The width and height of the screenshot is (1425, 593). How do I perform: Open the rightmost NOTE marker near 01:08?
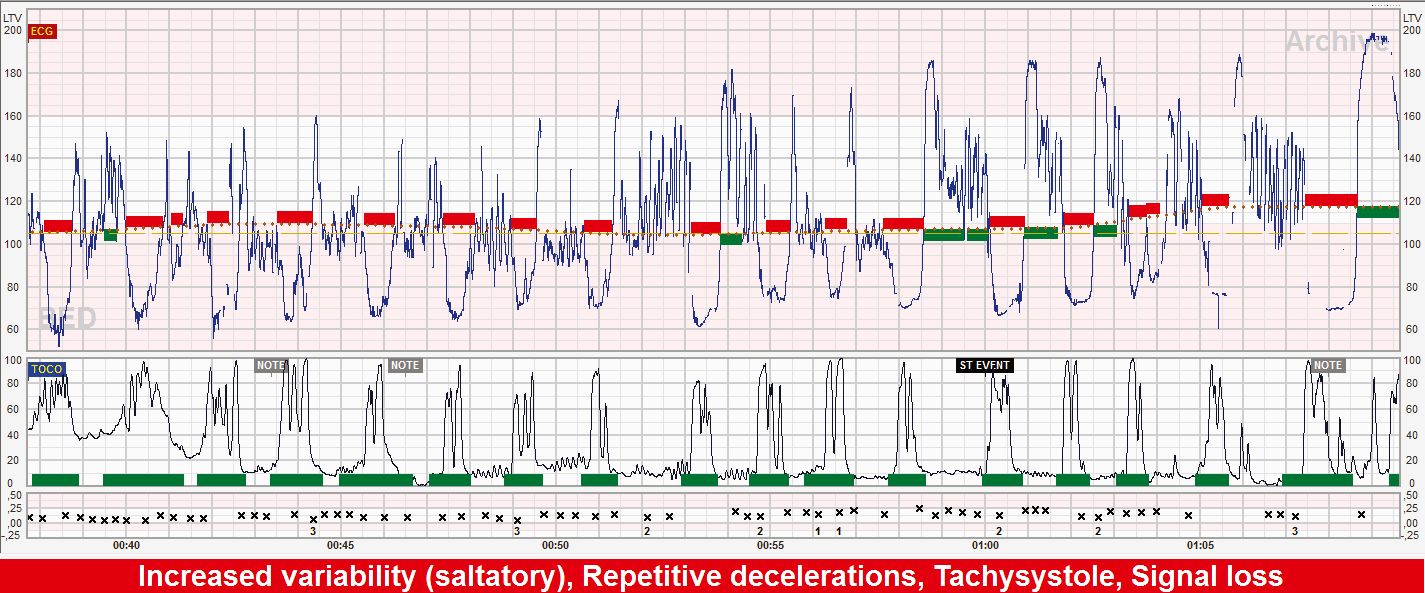(x=1328, y=365)
